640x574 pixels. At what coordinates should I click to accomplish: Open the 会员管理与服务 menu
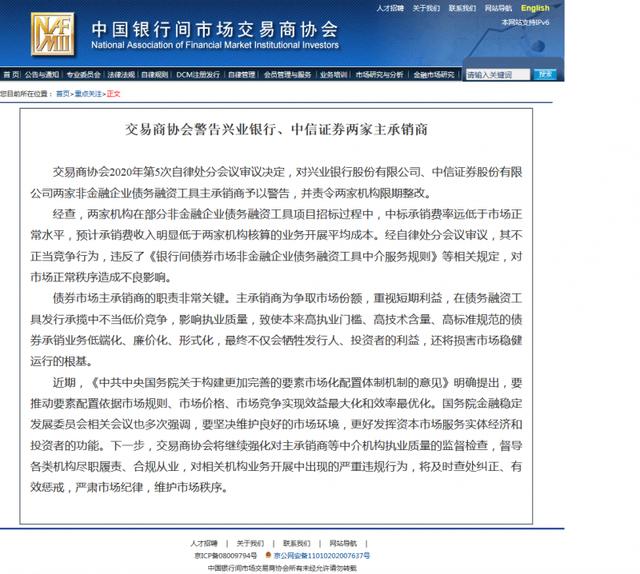coord(287,74)
